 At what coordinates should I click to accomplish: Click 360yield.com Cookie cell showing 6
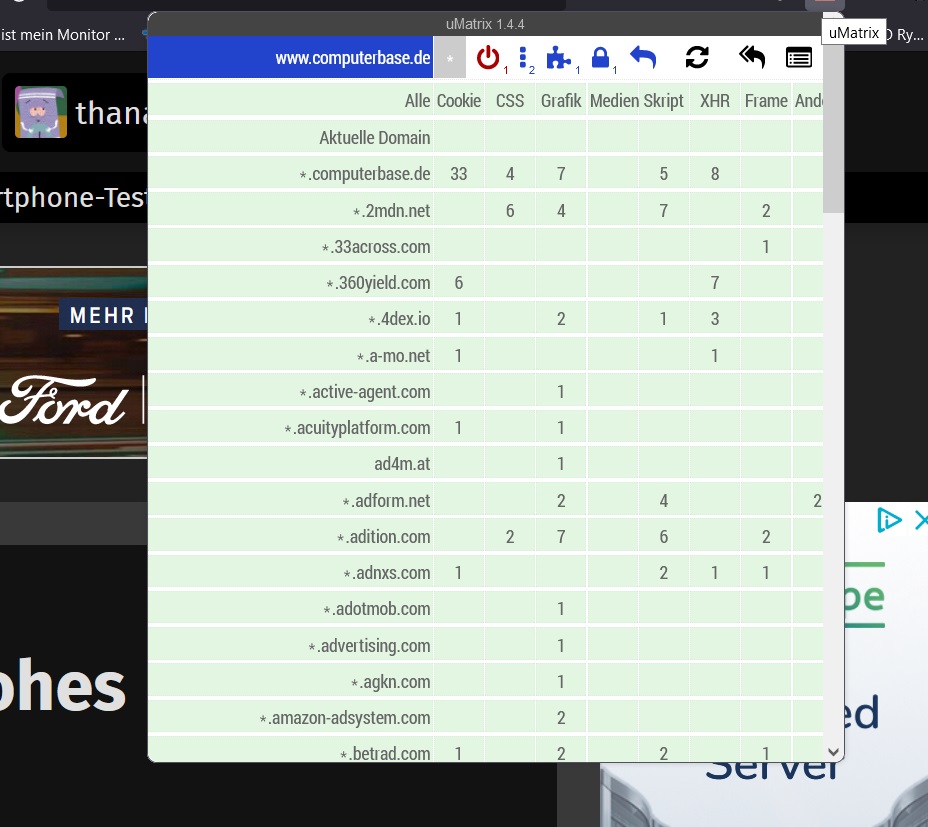pyautogui.click(x=459, y=282)
